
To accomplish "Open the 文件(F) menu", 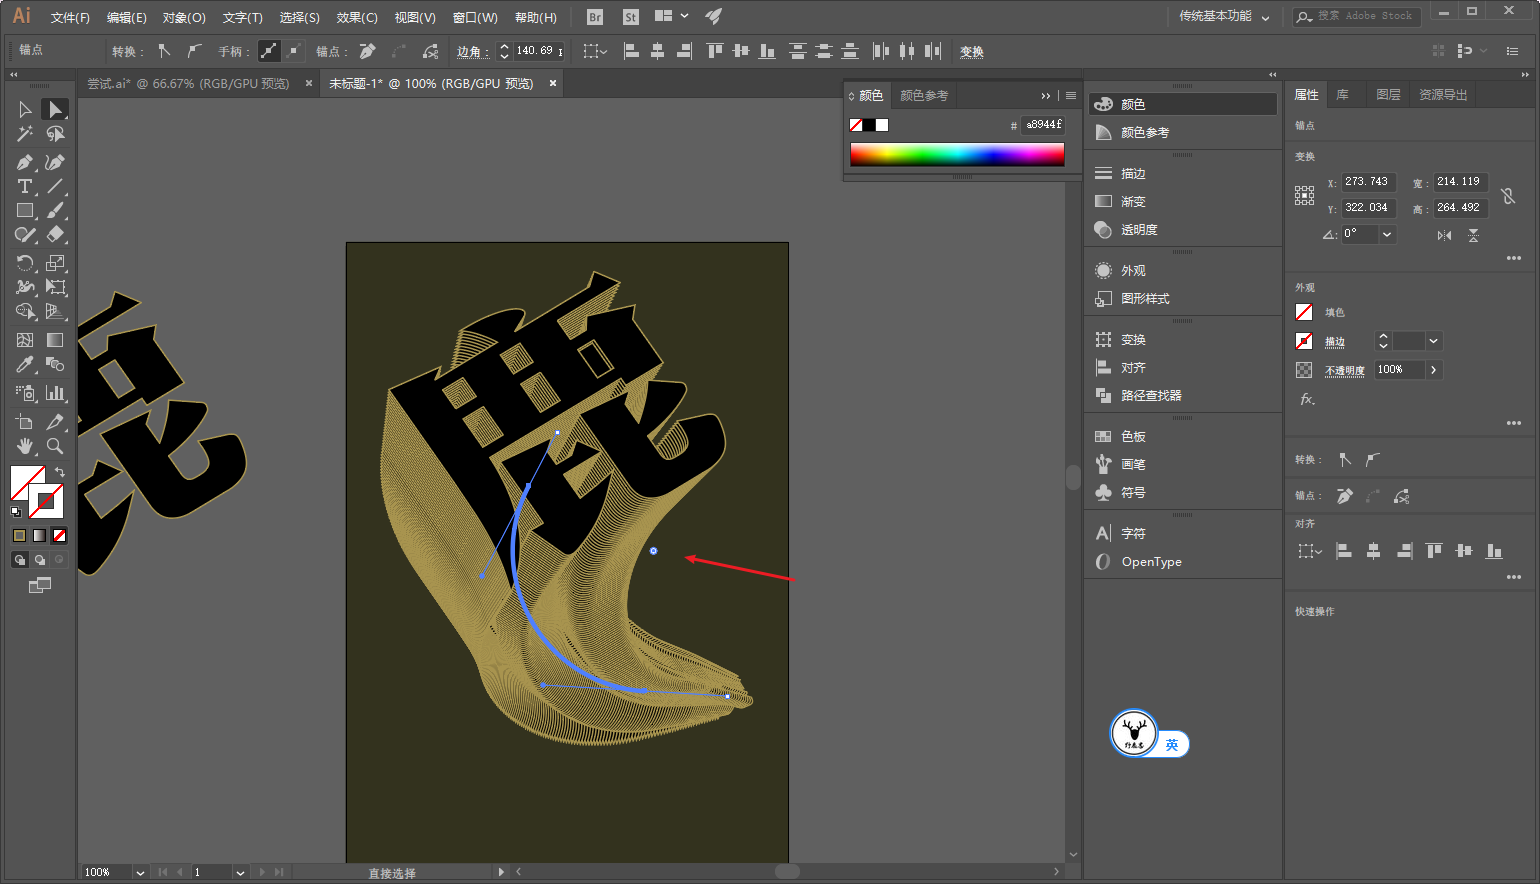I will [70, 17].
